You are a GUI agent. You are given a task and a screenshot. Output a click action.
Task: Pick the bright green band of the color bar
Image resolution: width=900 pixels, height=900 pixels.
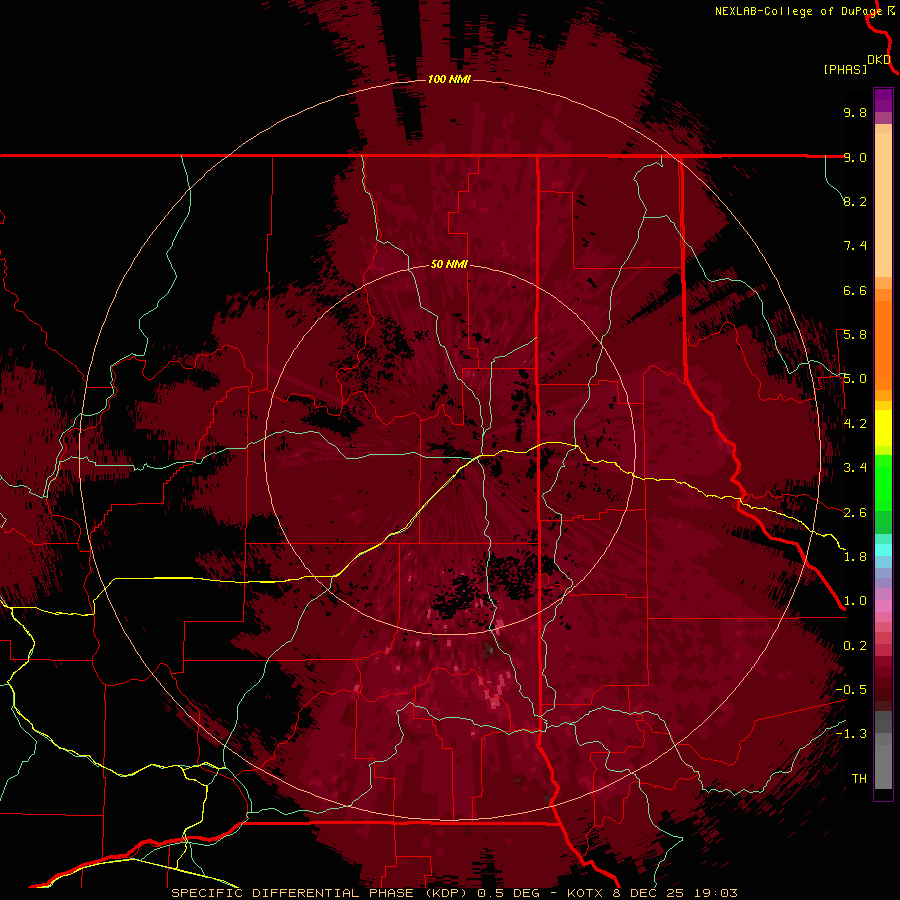pos(883,482)
